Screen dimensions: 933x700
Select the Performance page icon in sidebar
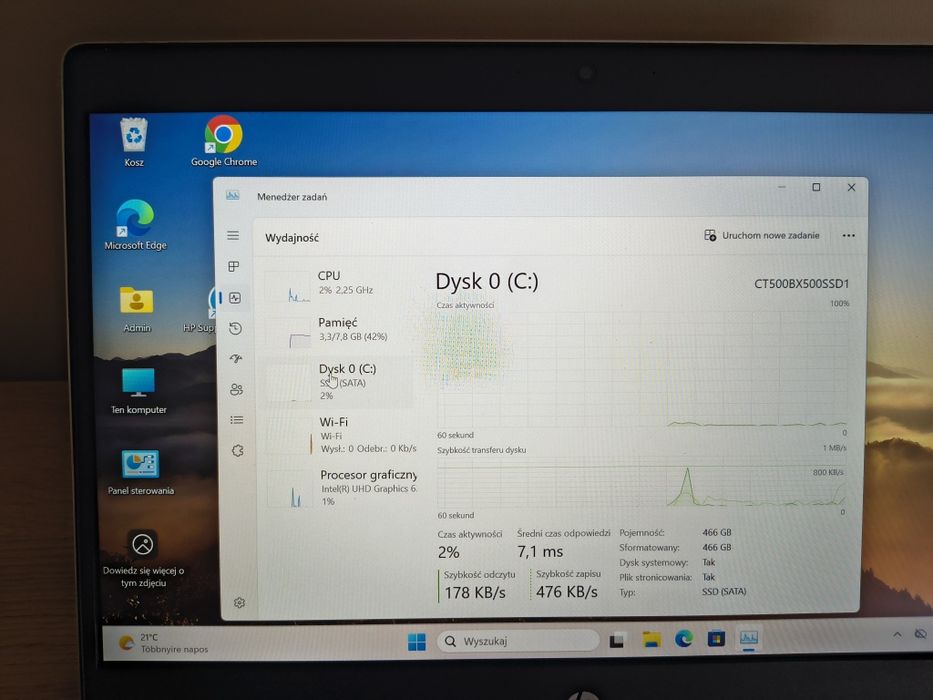coord(235,298)
